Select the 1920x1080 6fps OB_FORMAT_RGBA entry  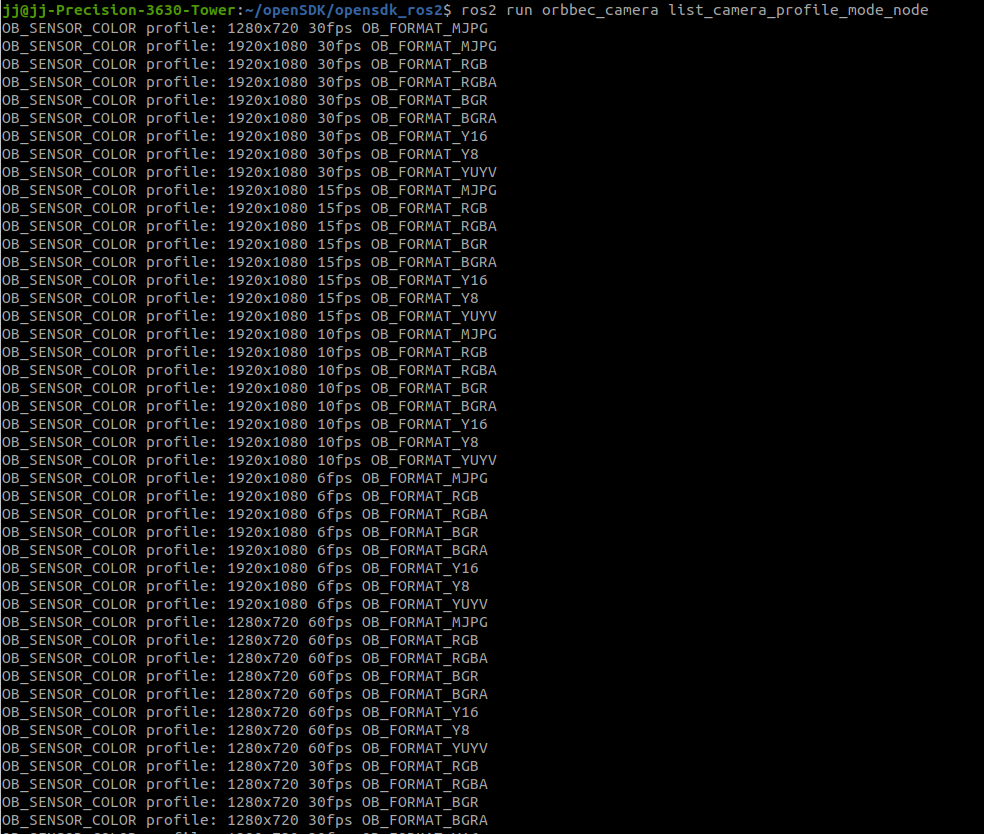(x=244, y=514)
